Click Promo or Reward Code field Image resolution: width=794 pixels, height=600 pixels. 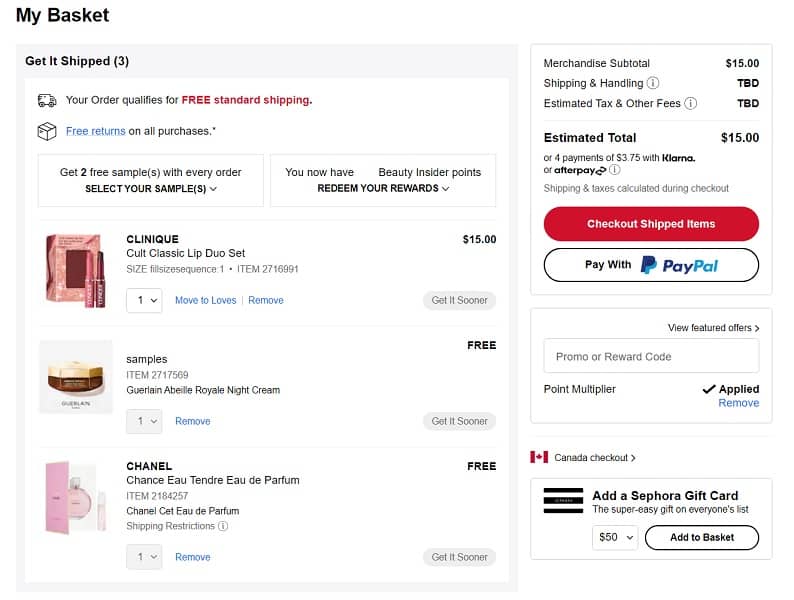pos(651,356)
